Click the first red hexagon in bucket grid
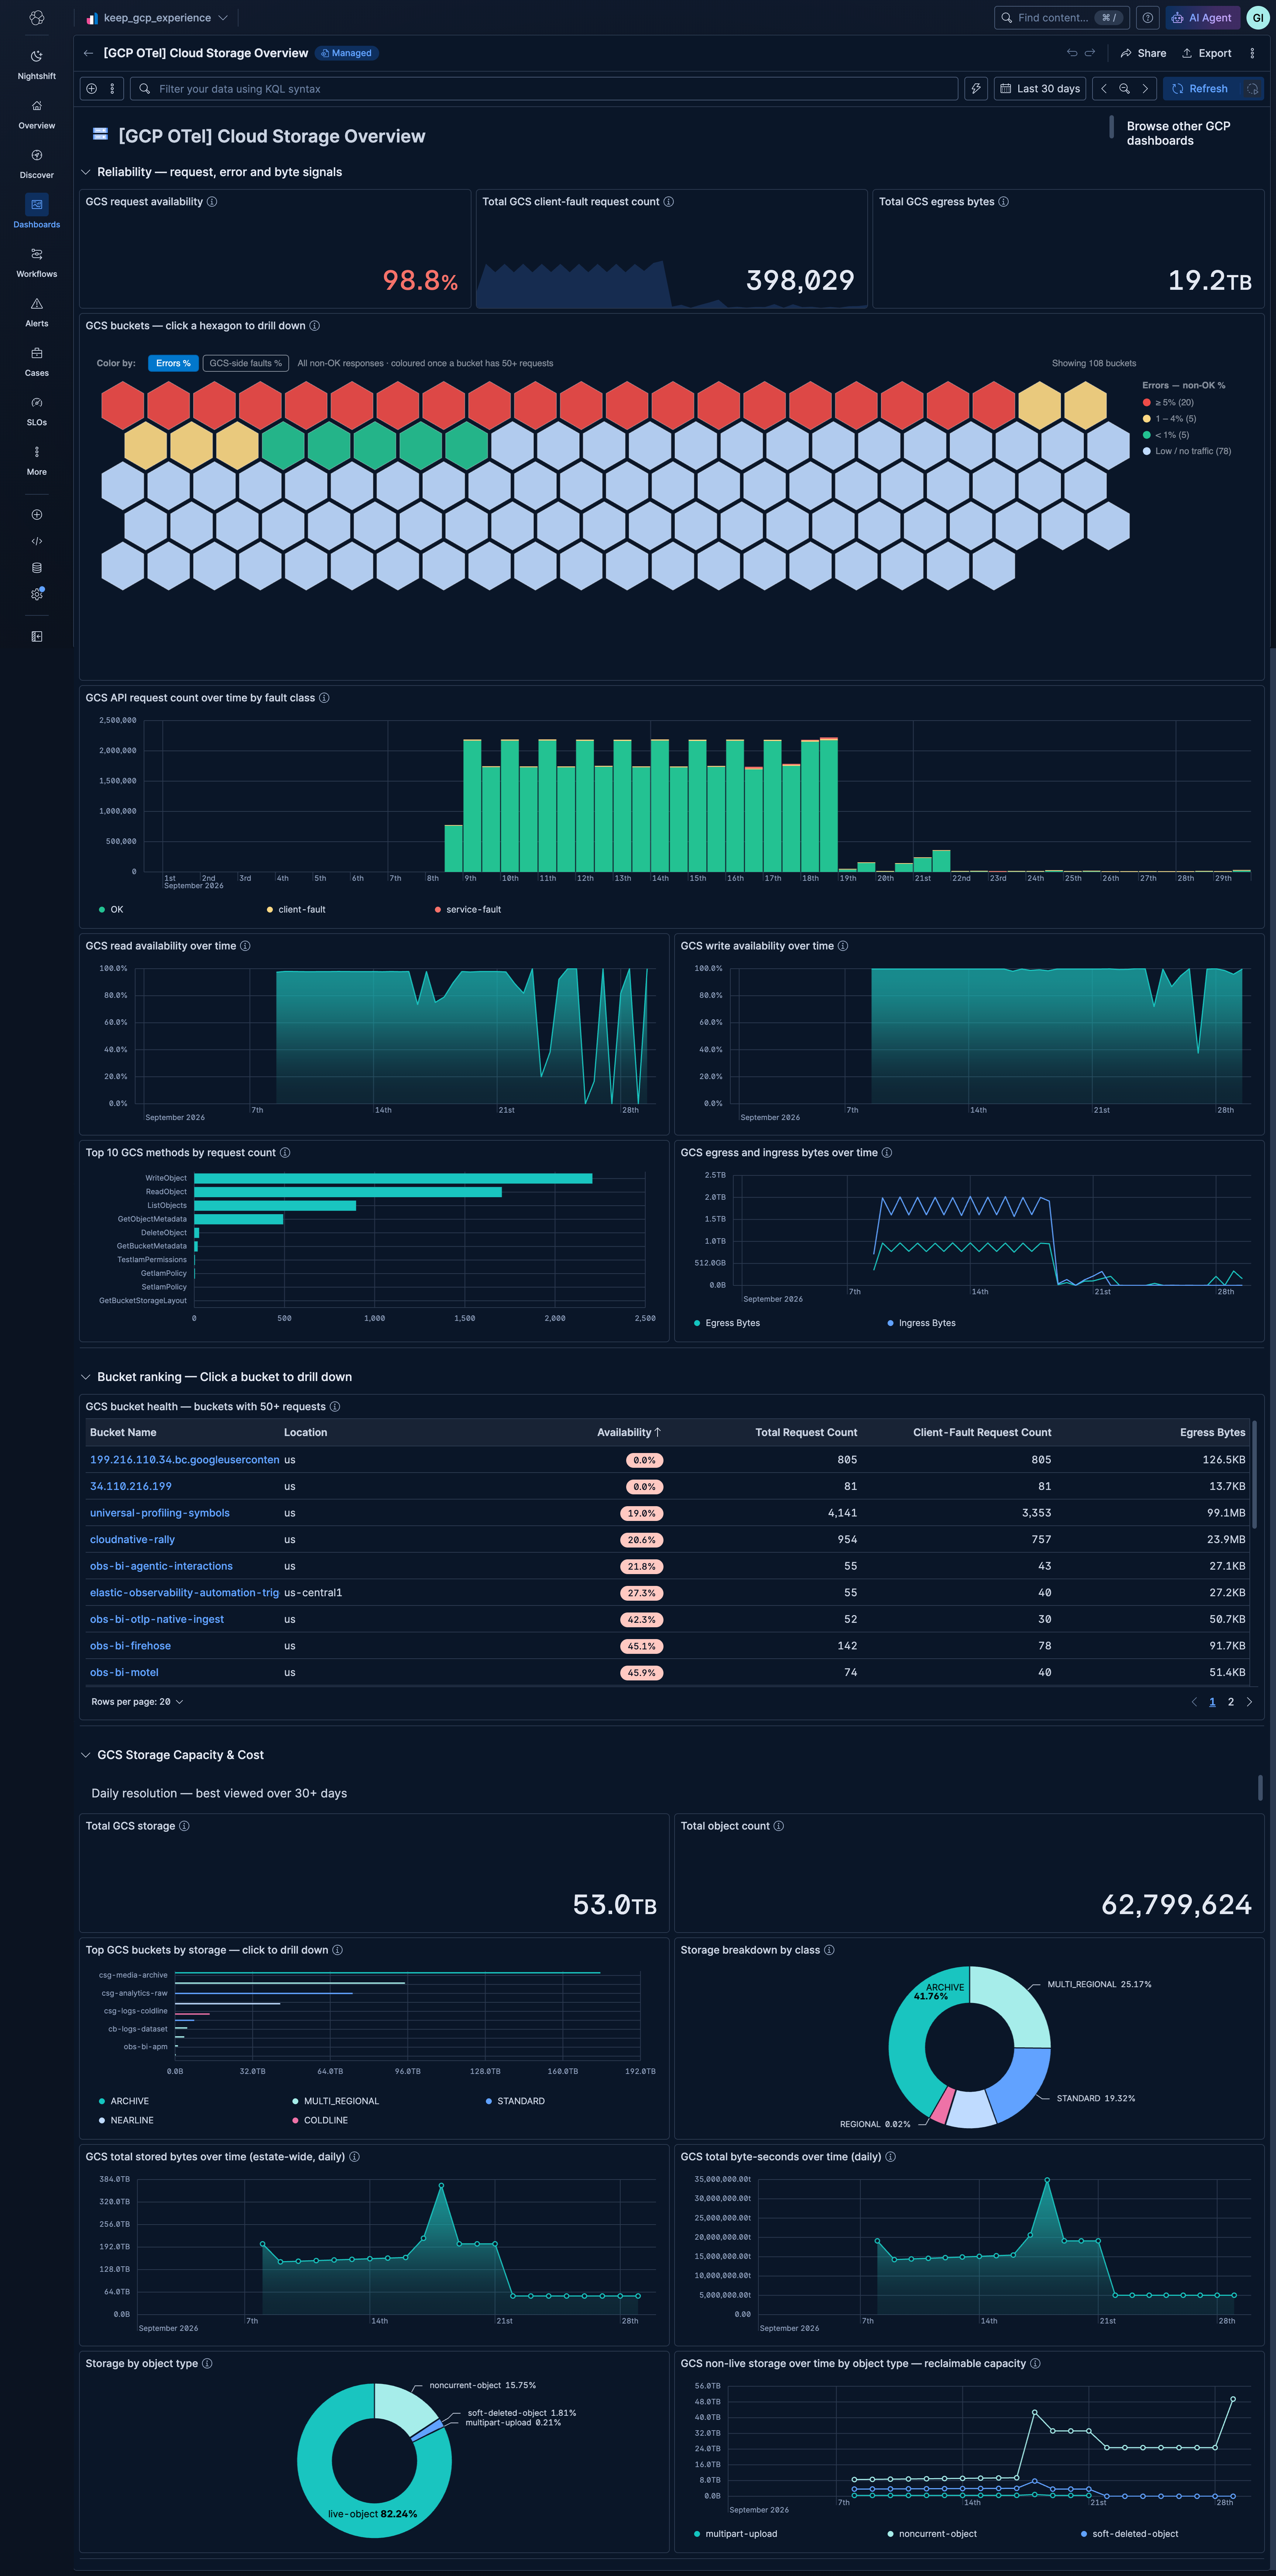1276x2576 pixels. click(x=123, y=405)
